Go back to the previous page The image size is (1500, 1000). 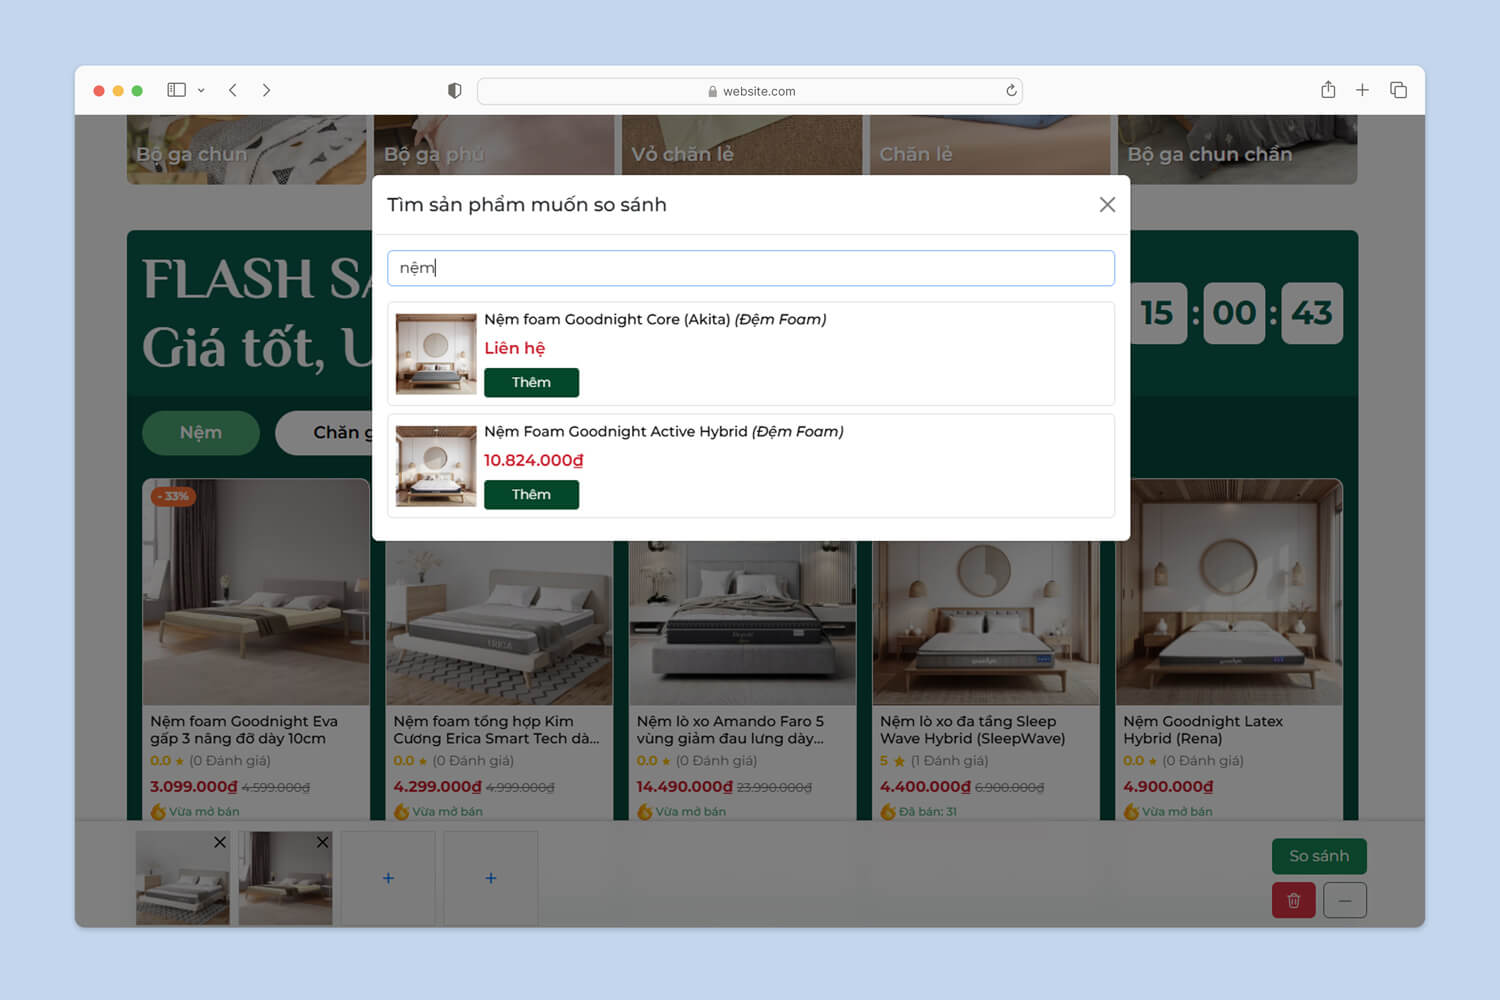[233, 90]
